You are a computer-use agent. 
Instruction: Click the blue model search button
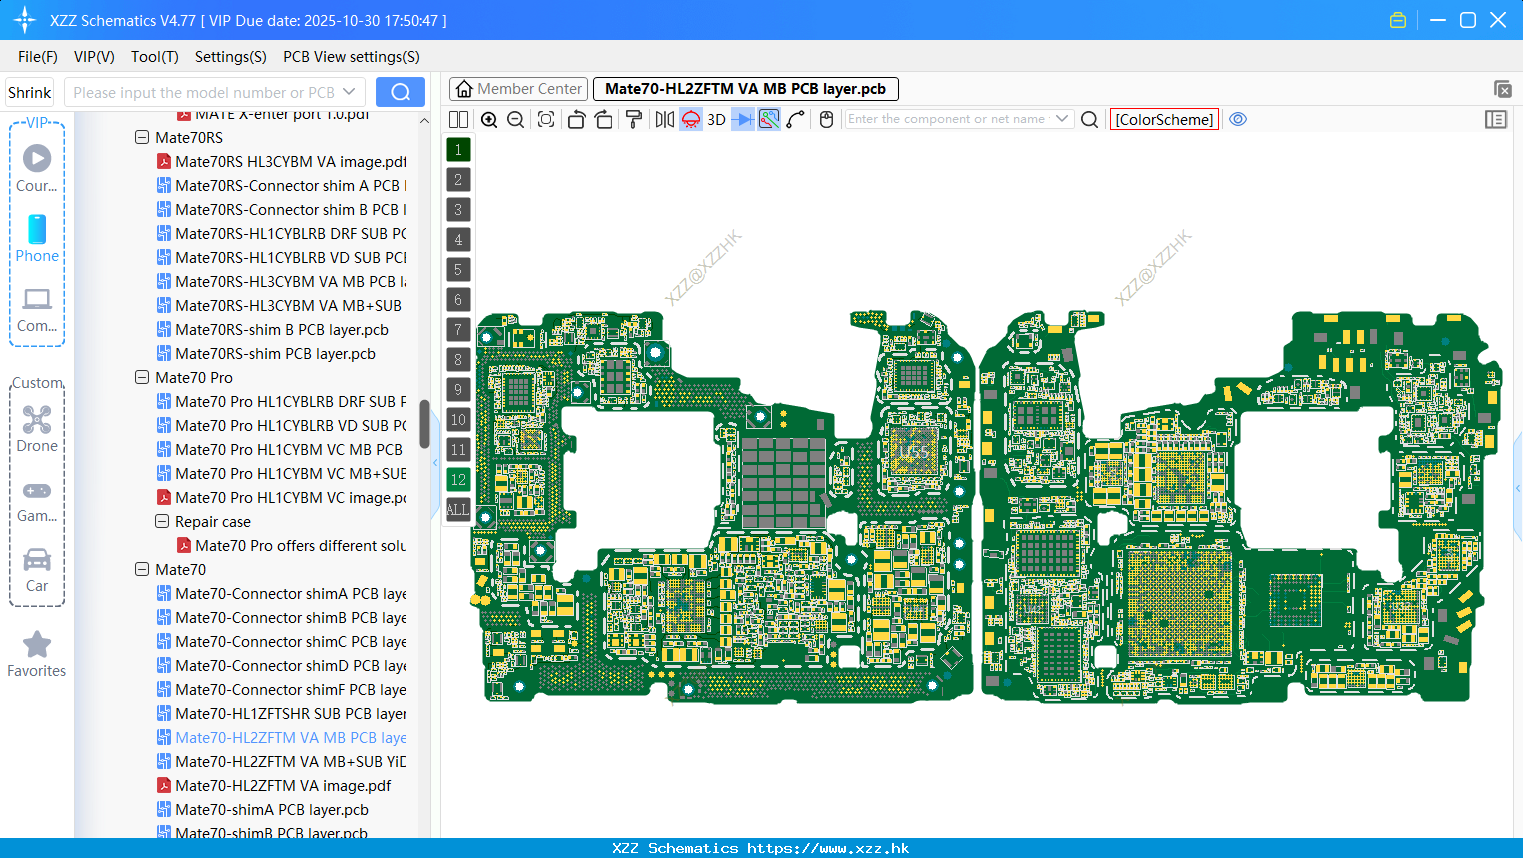[x=400, y=92]
